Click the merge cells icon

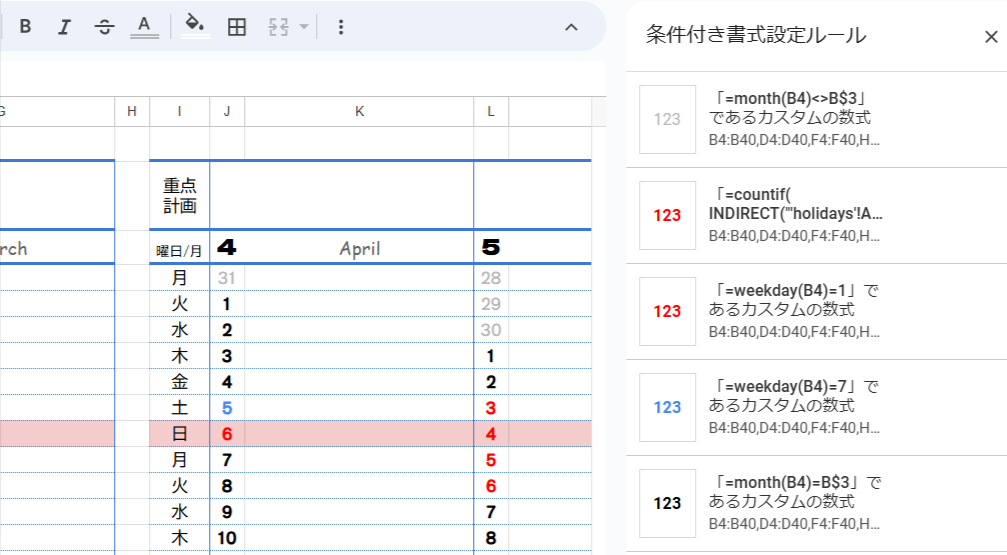[x=279, y=27]
